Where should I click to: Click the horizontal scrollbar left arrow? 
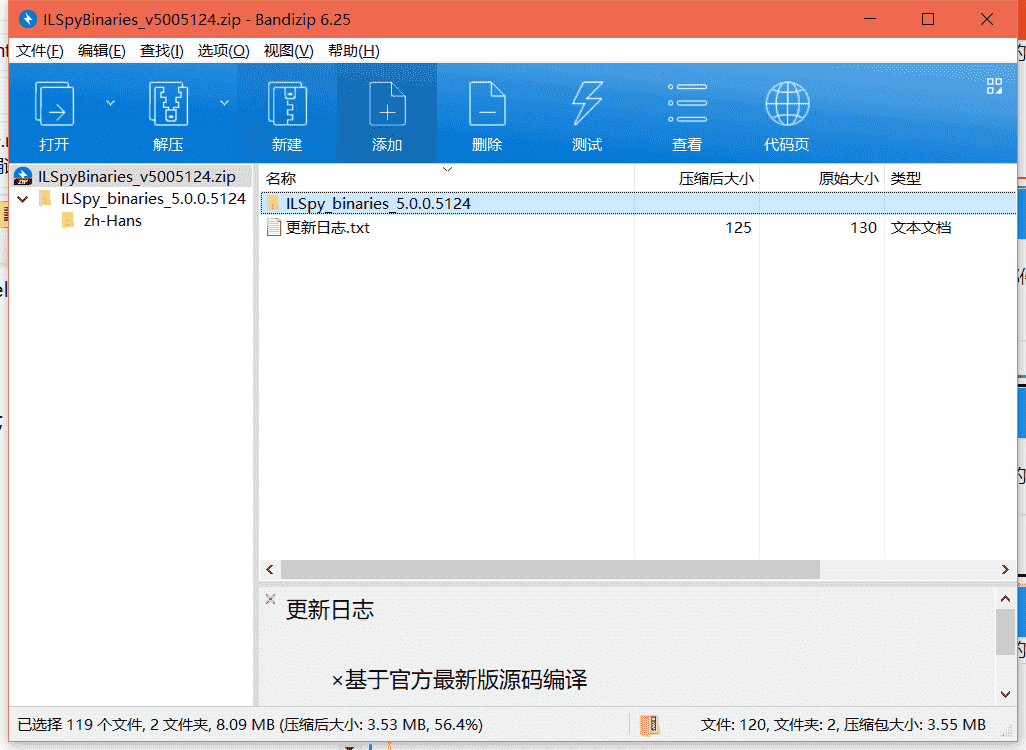270,569
